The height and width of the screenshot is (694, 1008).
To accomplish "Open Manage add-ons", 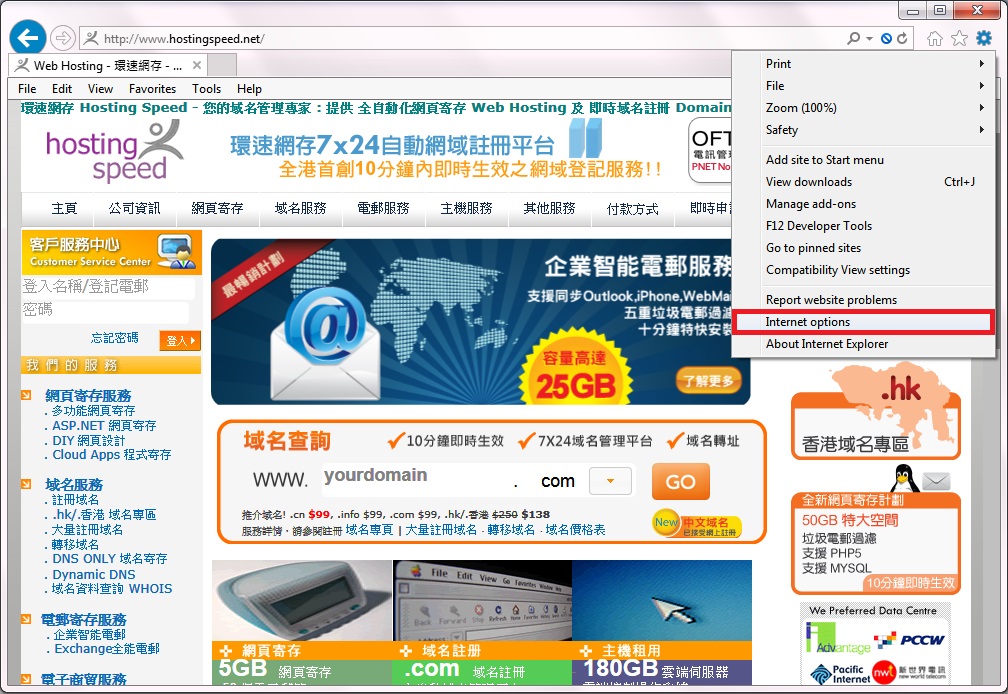I will coord(865,203).
